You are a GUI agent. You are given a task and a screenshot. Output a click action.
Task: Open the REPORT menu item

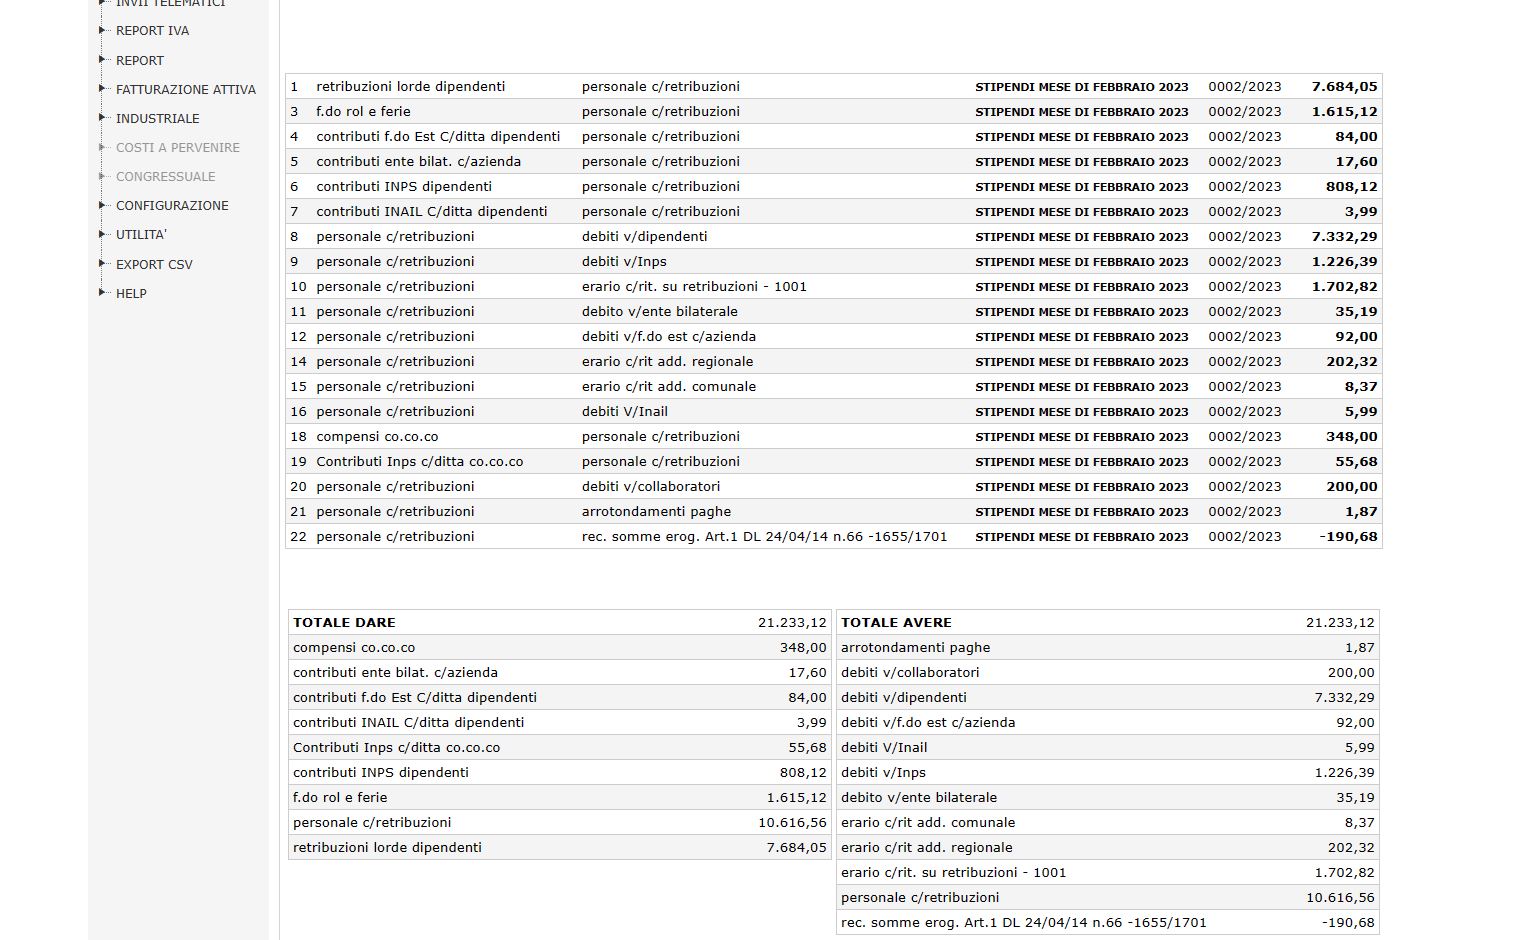pyautogui.click(x=140, y=60)
